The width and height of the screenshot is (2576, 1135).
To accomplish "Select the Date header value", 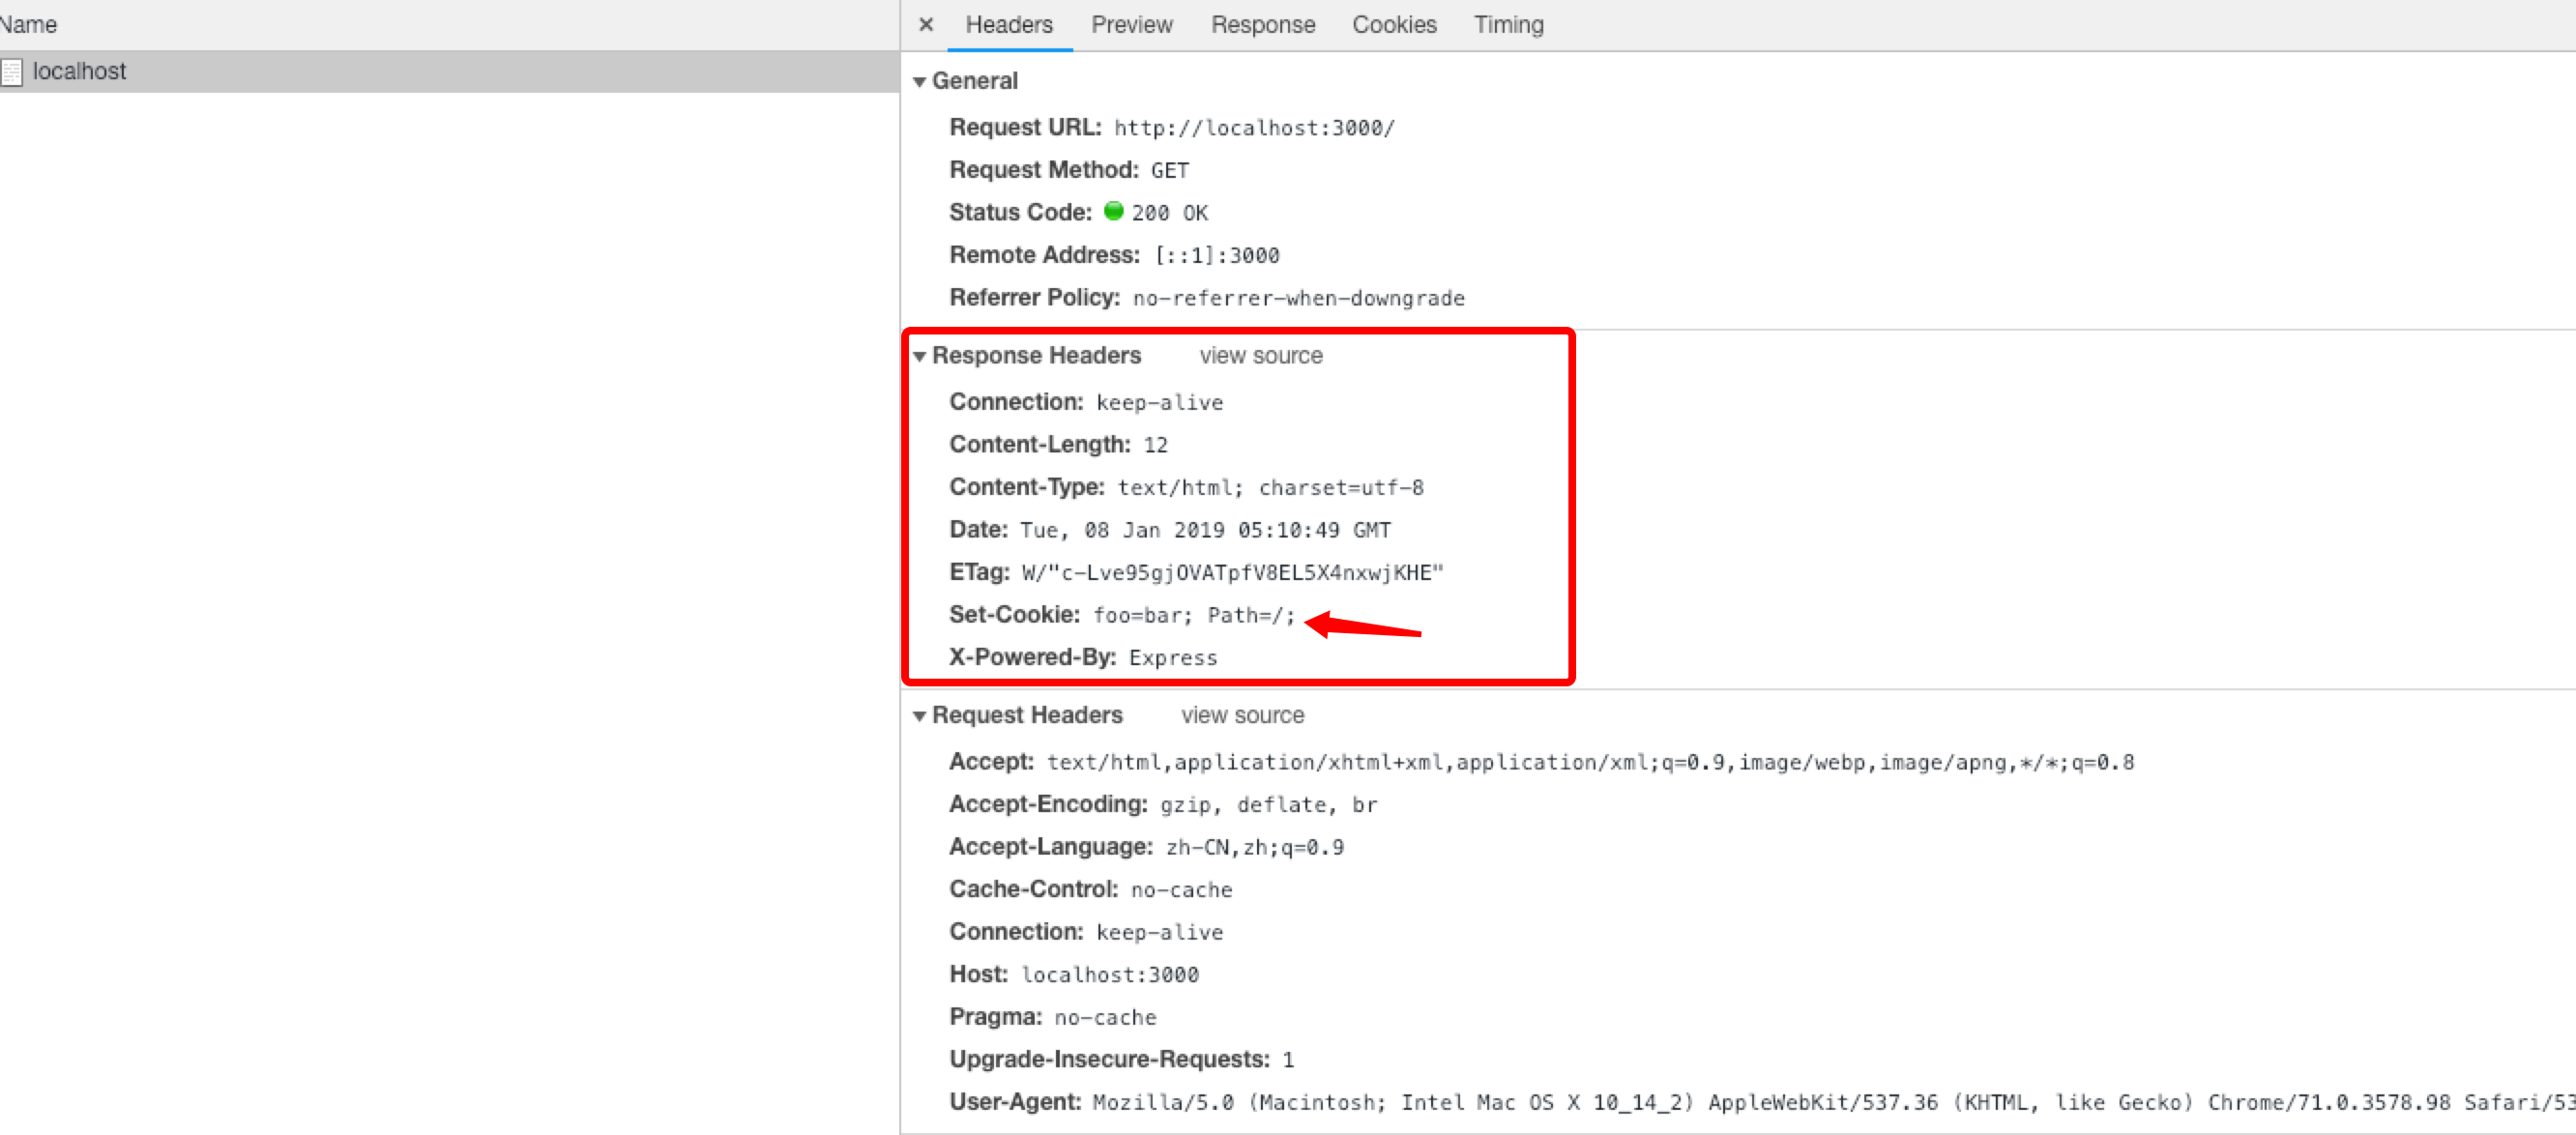I will click(x=1205, y=531).
